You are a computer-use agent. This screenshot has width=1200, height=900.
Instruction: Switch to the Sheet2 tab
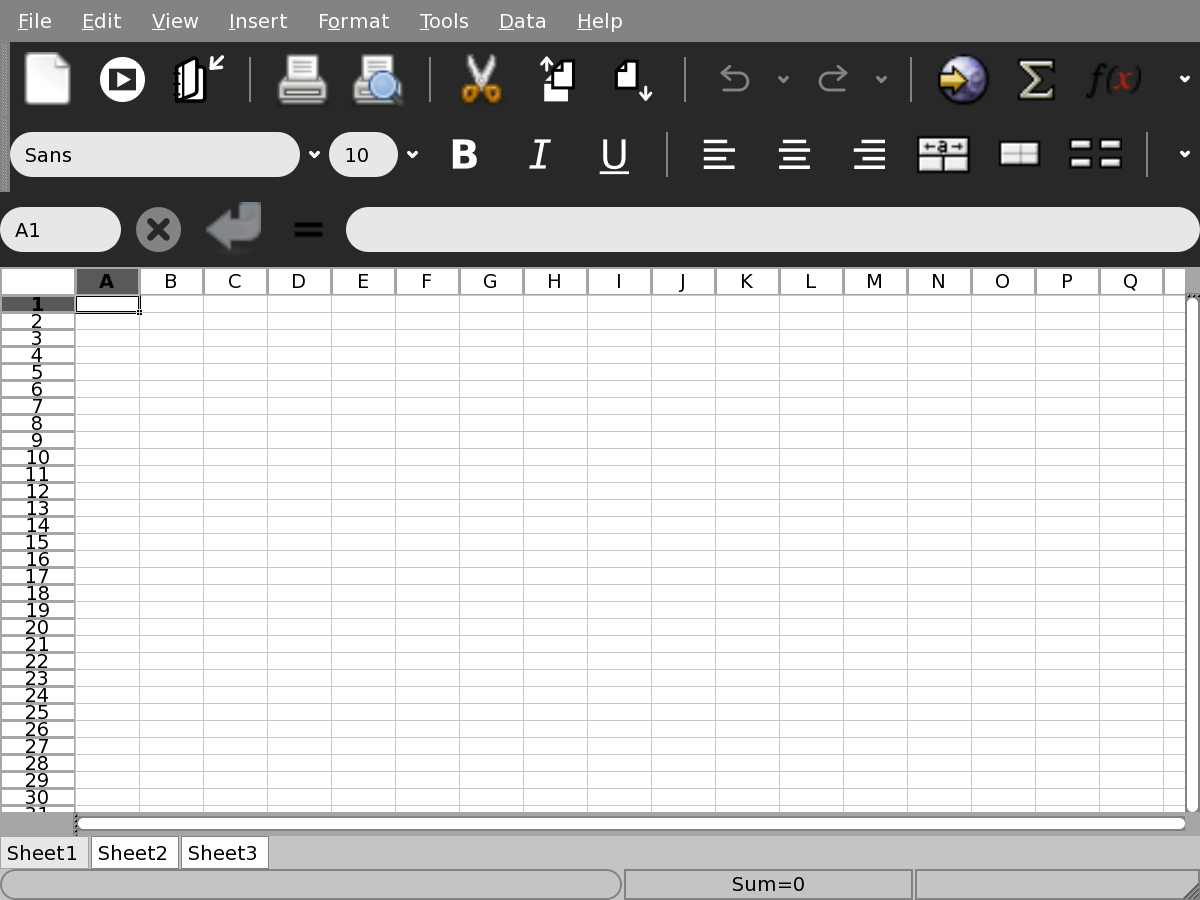tap(133, 853)
